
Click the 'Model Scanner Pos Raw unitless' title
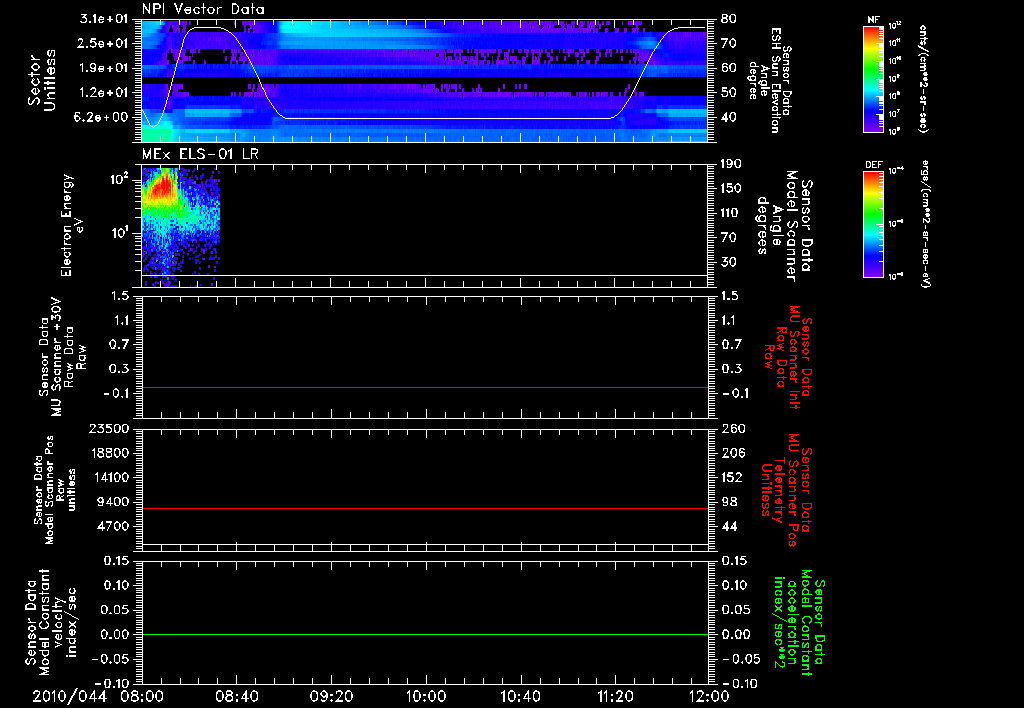coord(55,490)
